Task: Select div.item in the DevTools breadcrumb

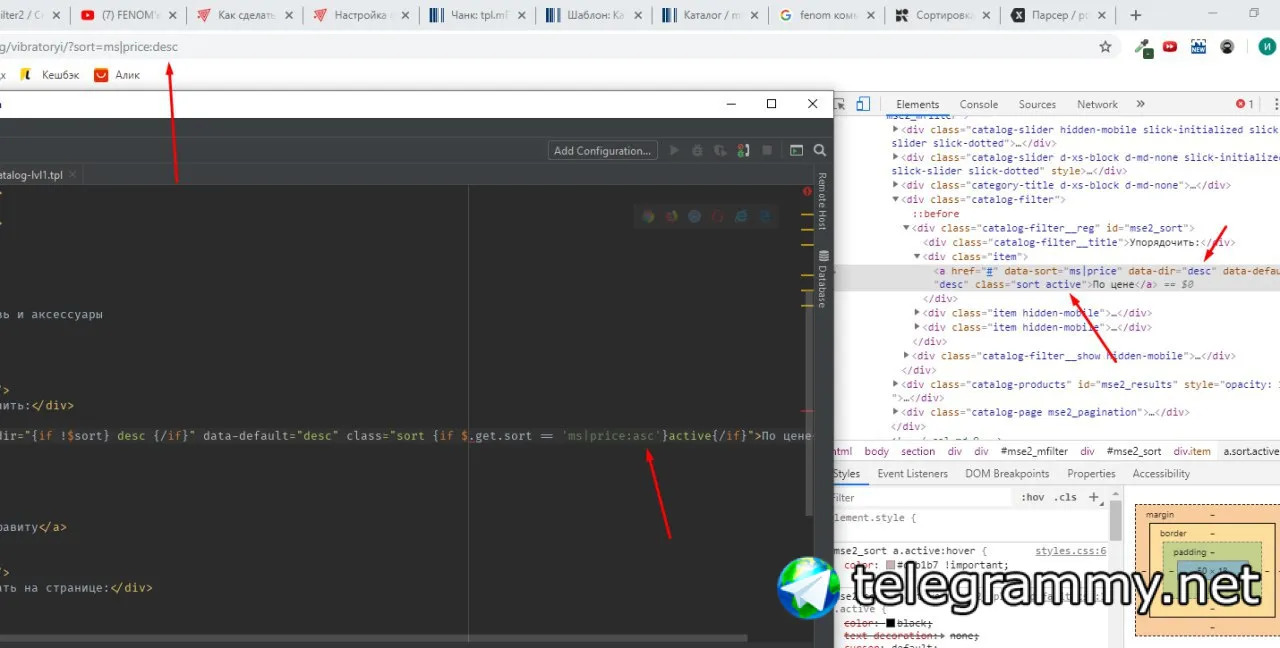Action: coord(1192,451)
